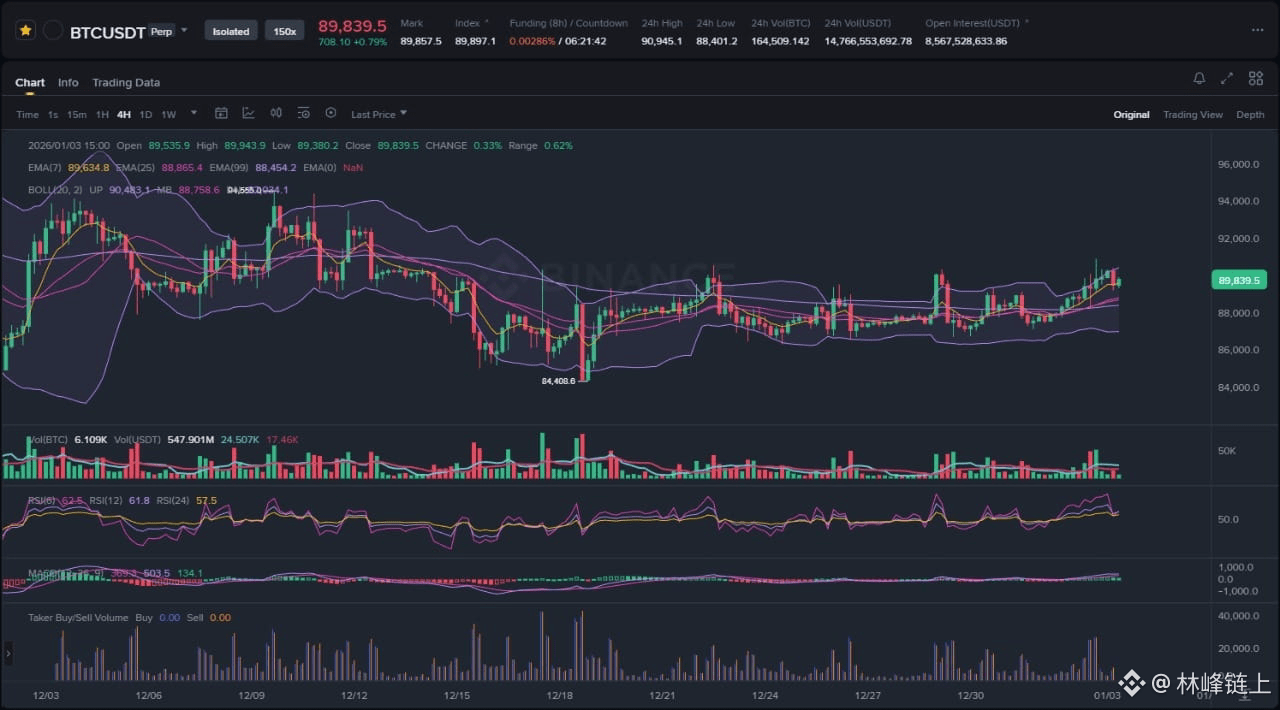Select the Time line chart option
This screenshot has height=710, width=1280.
[27, 115]
